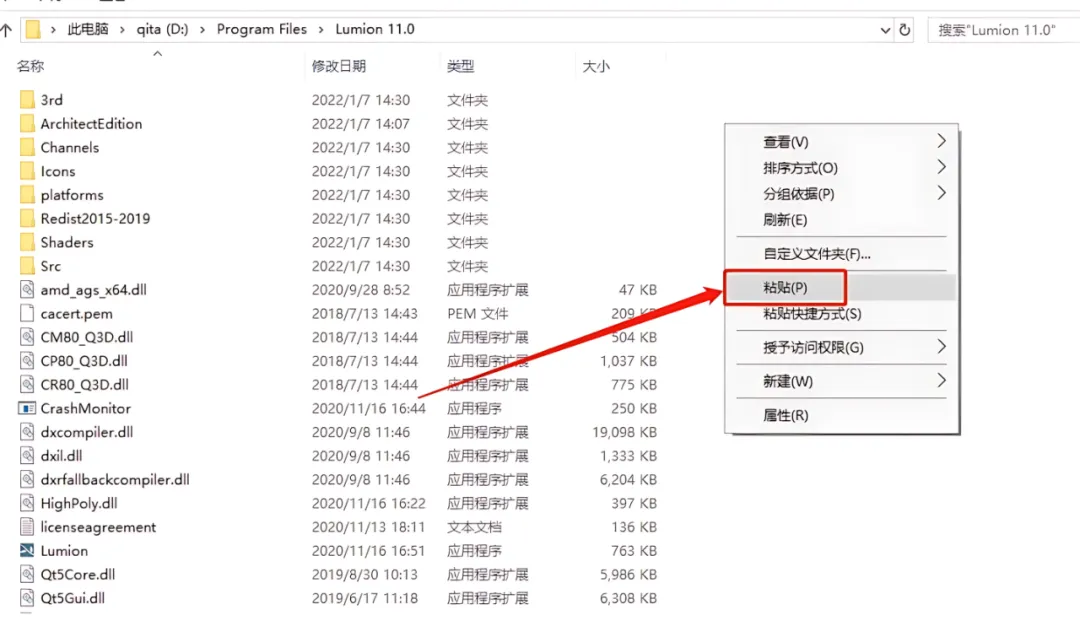Sort by 名称 column header
The height and width of the screenshot is (637, 1080).
click(30, 66)
